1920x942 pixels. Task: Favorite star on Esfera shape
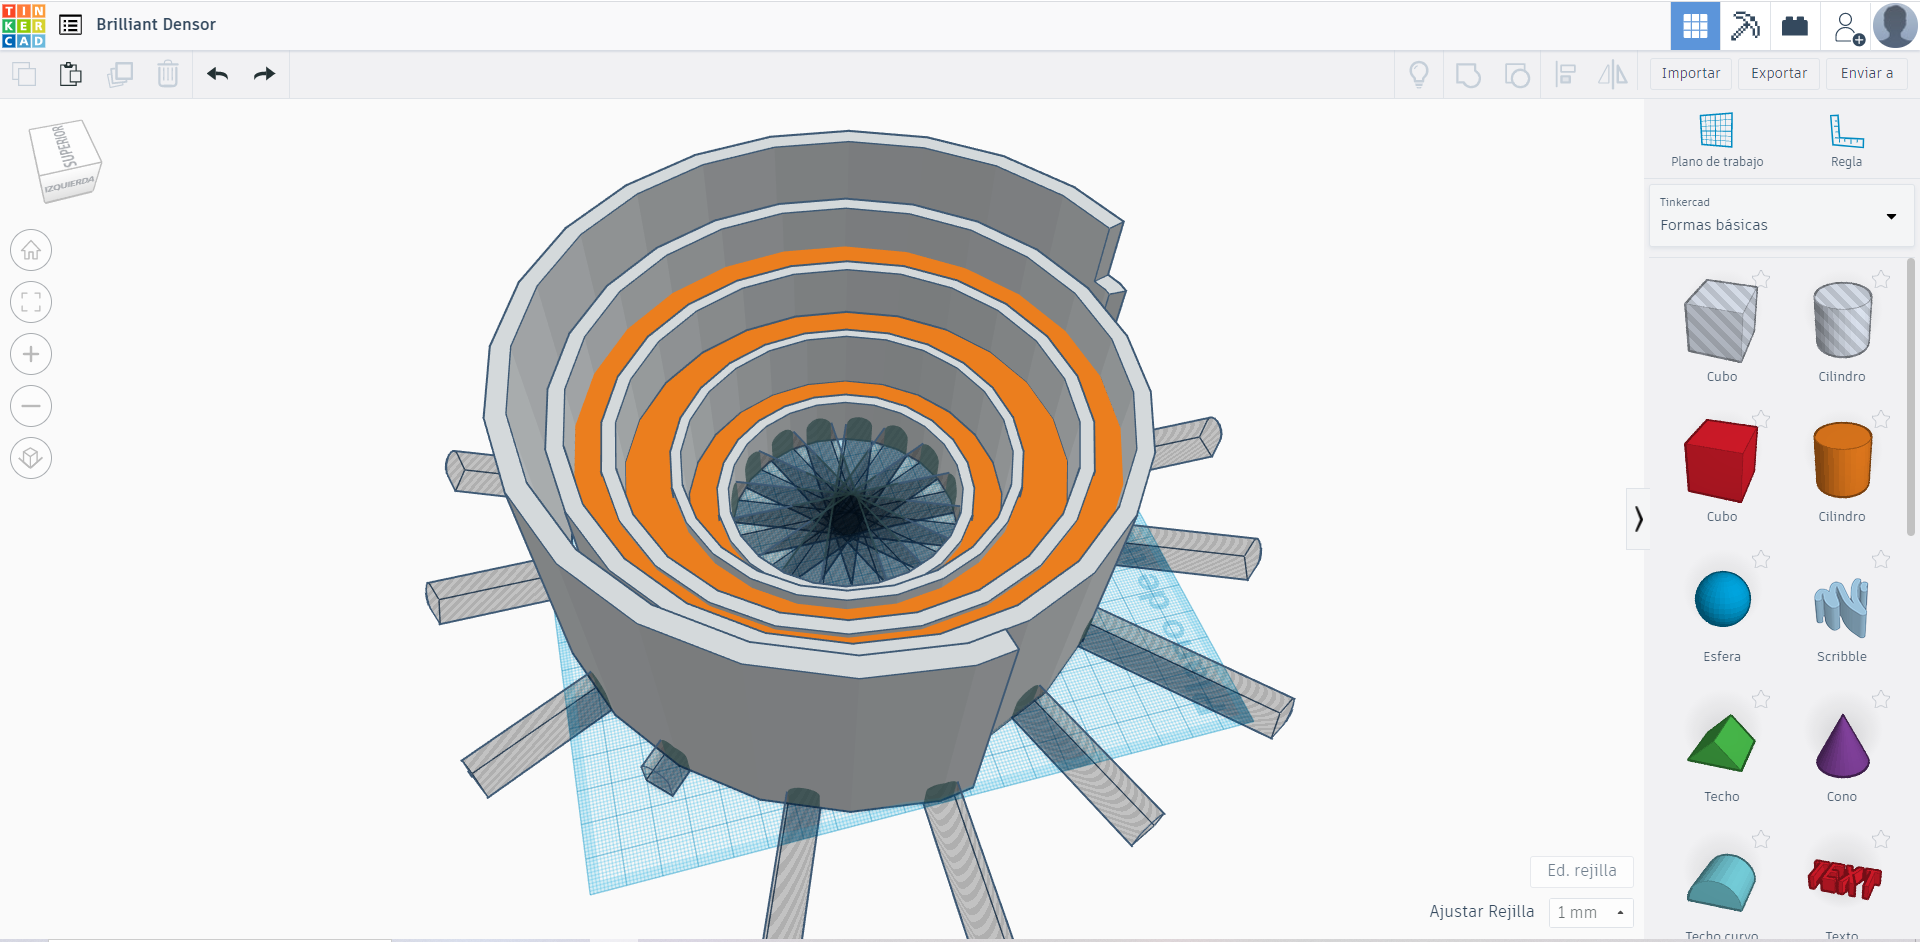coord(1761,559)
